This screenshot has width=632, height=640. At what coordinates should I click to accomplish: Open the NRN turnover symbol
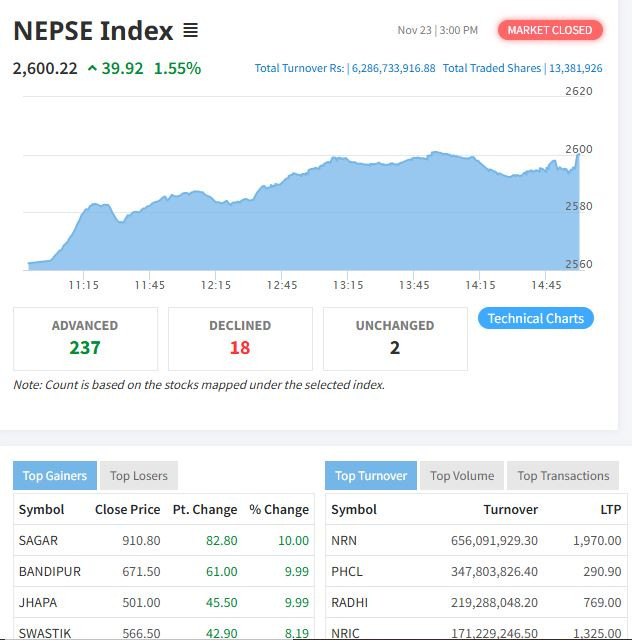pos(343,540)
